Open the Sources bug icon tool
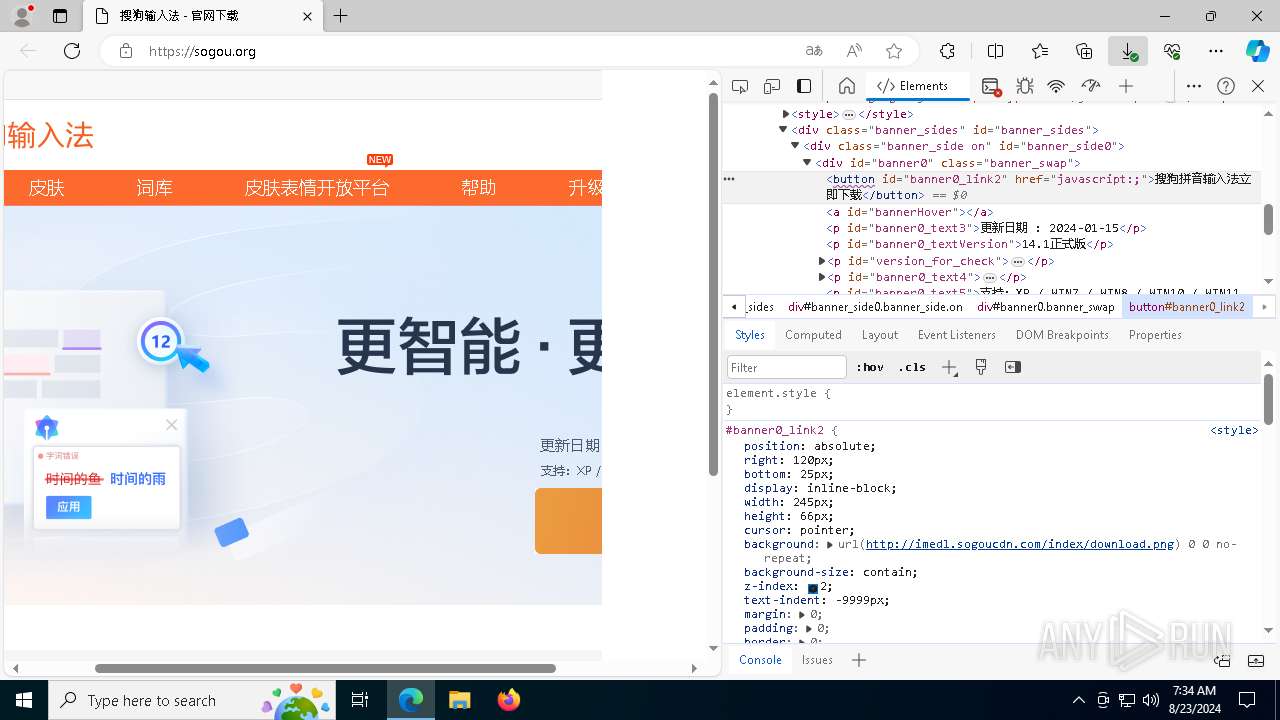This screenshot has width=1280, height=720. coord(1025,86)
